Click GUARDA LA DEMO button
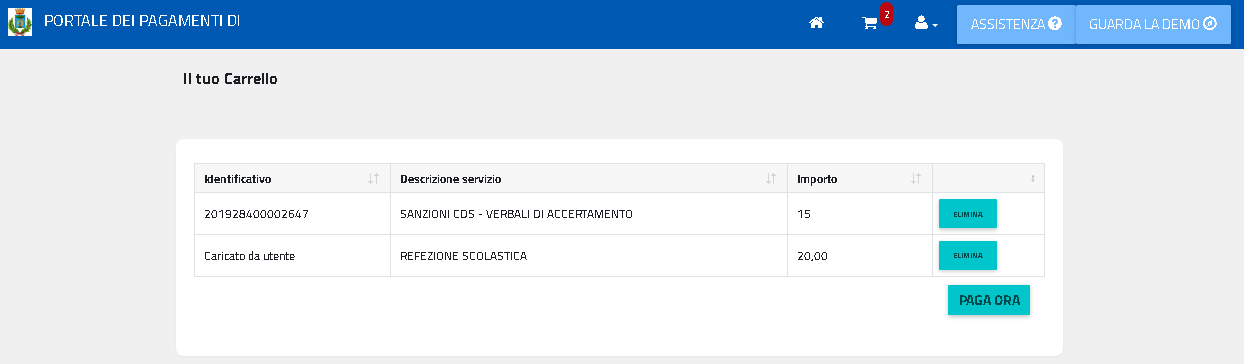This screenshot has width=1244, height=364. [x=1139, y=24]
